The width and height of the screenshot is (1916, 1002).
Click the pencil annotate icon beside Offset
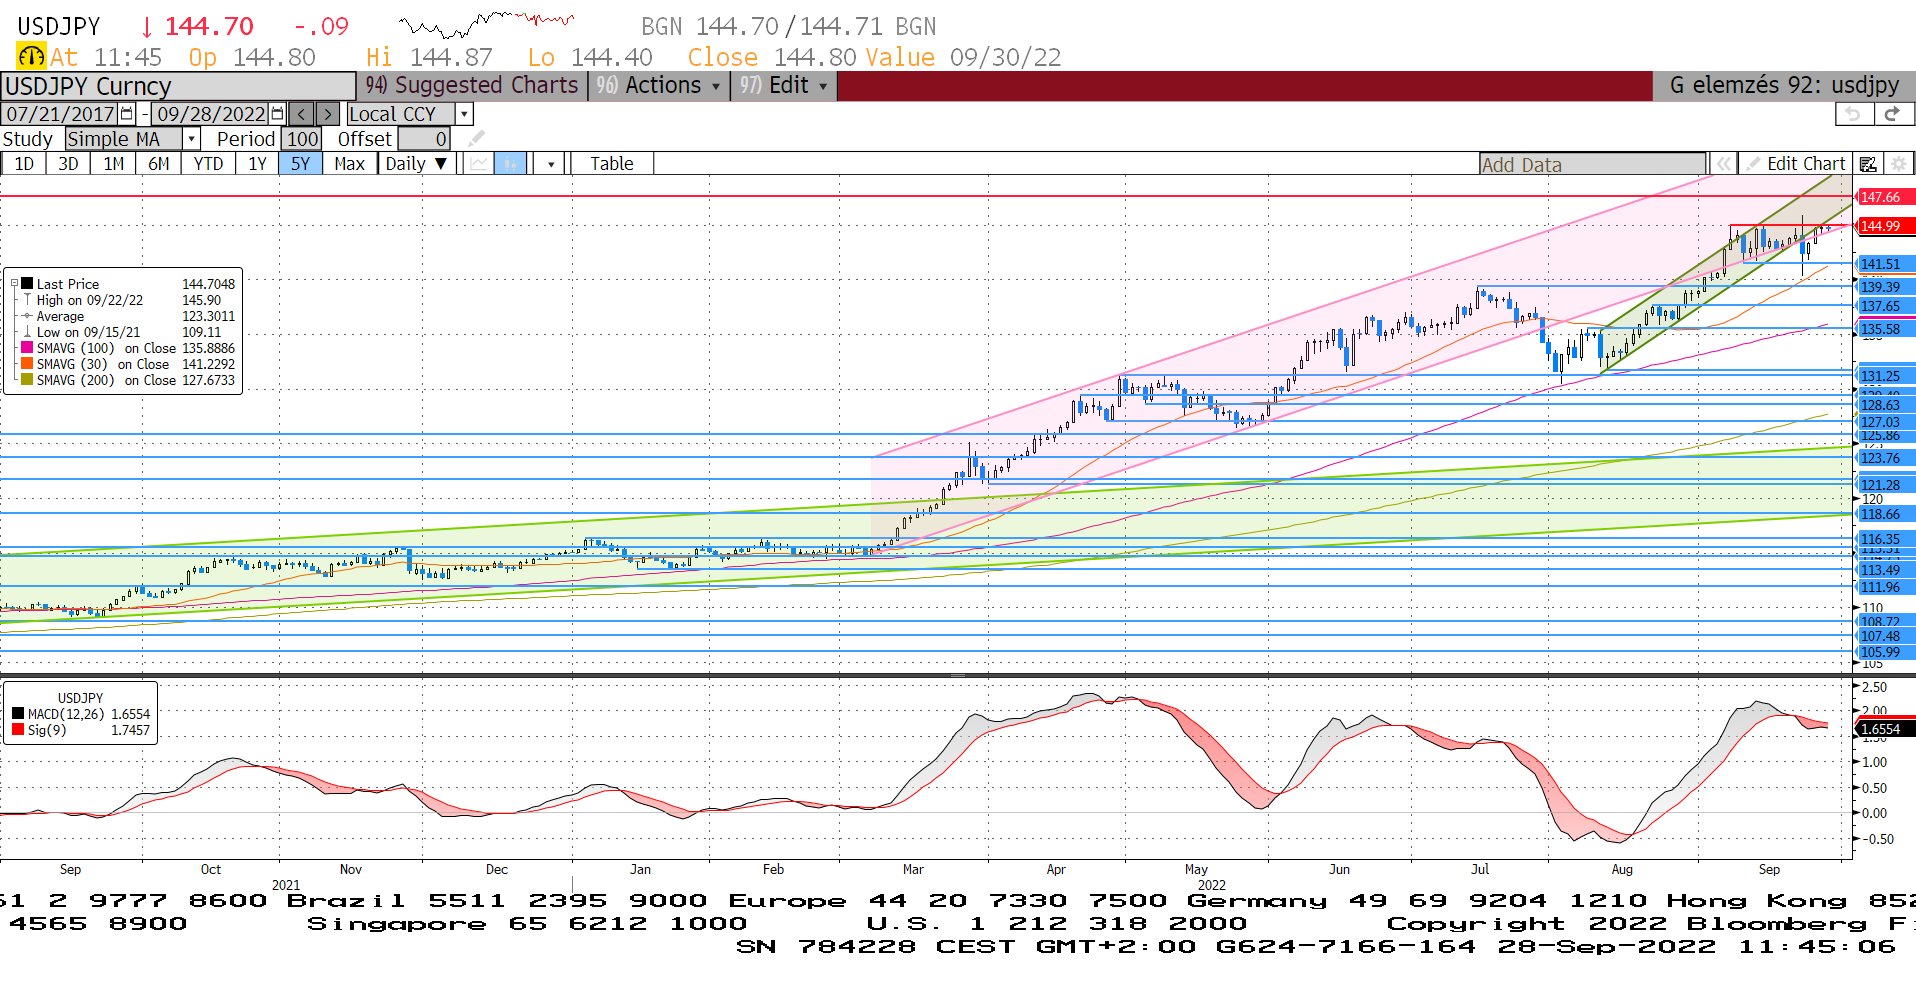click(x=477, y=139)
